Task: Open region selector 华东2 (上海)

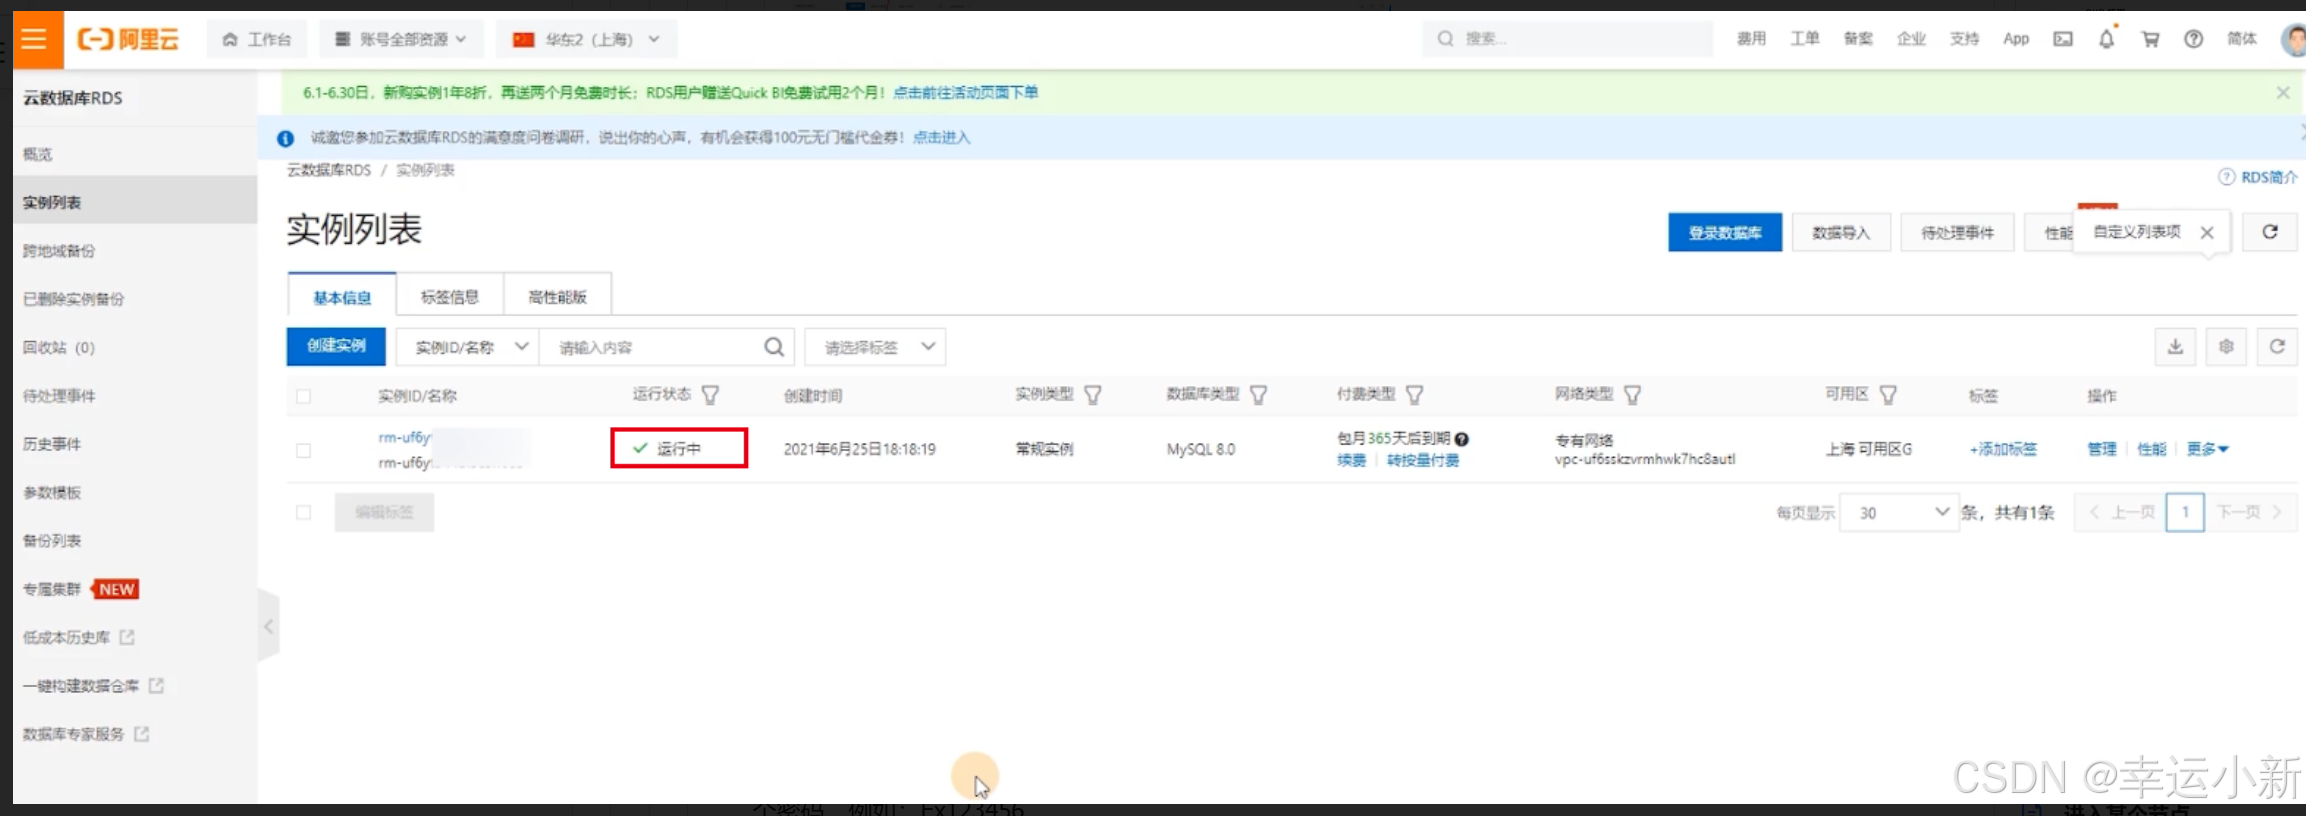Action: 586,39
